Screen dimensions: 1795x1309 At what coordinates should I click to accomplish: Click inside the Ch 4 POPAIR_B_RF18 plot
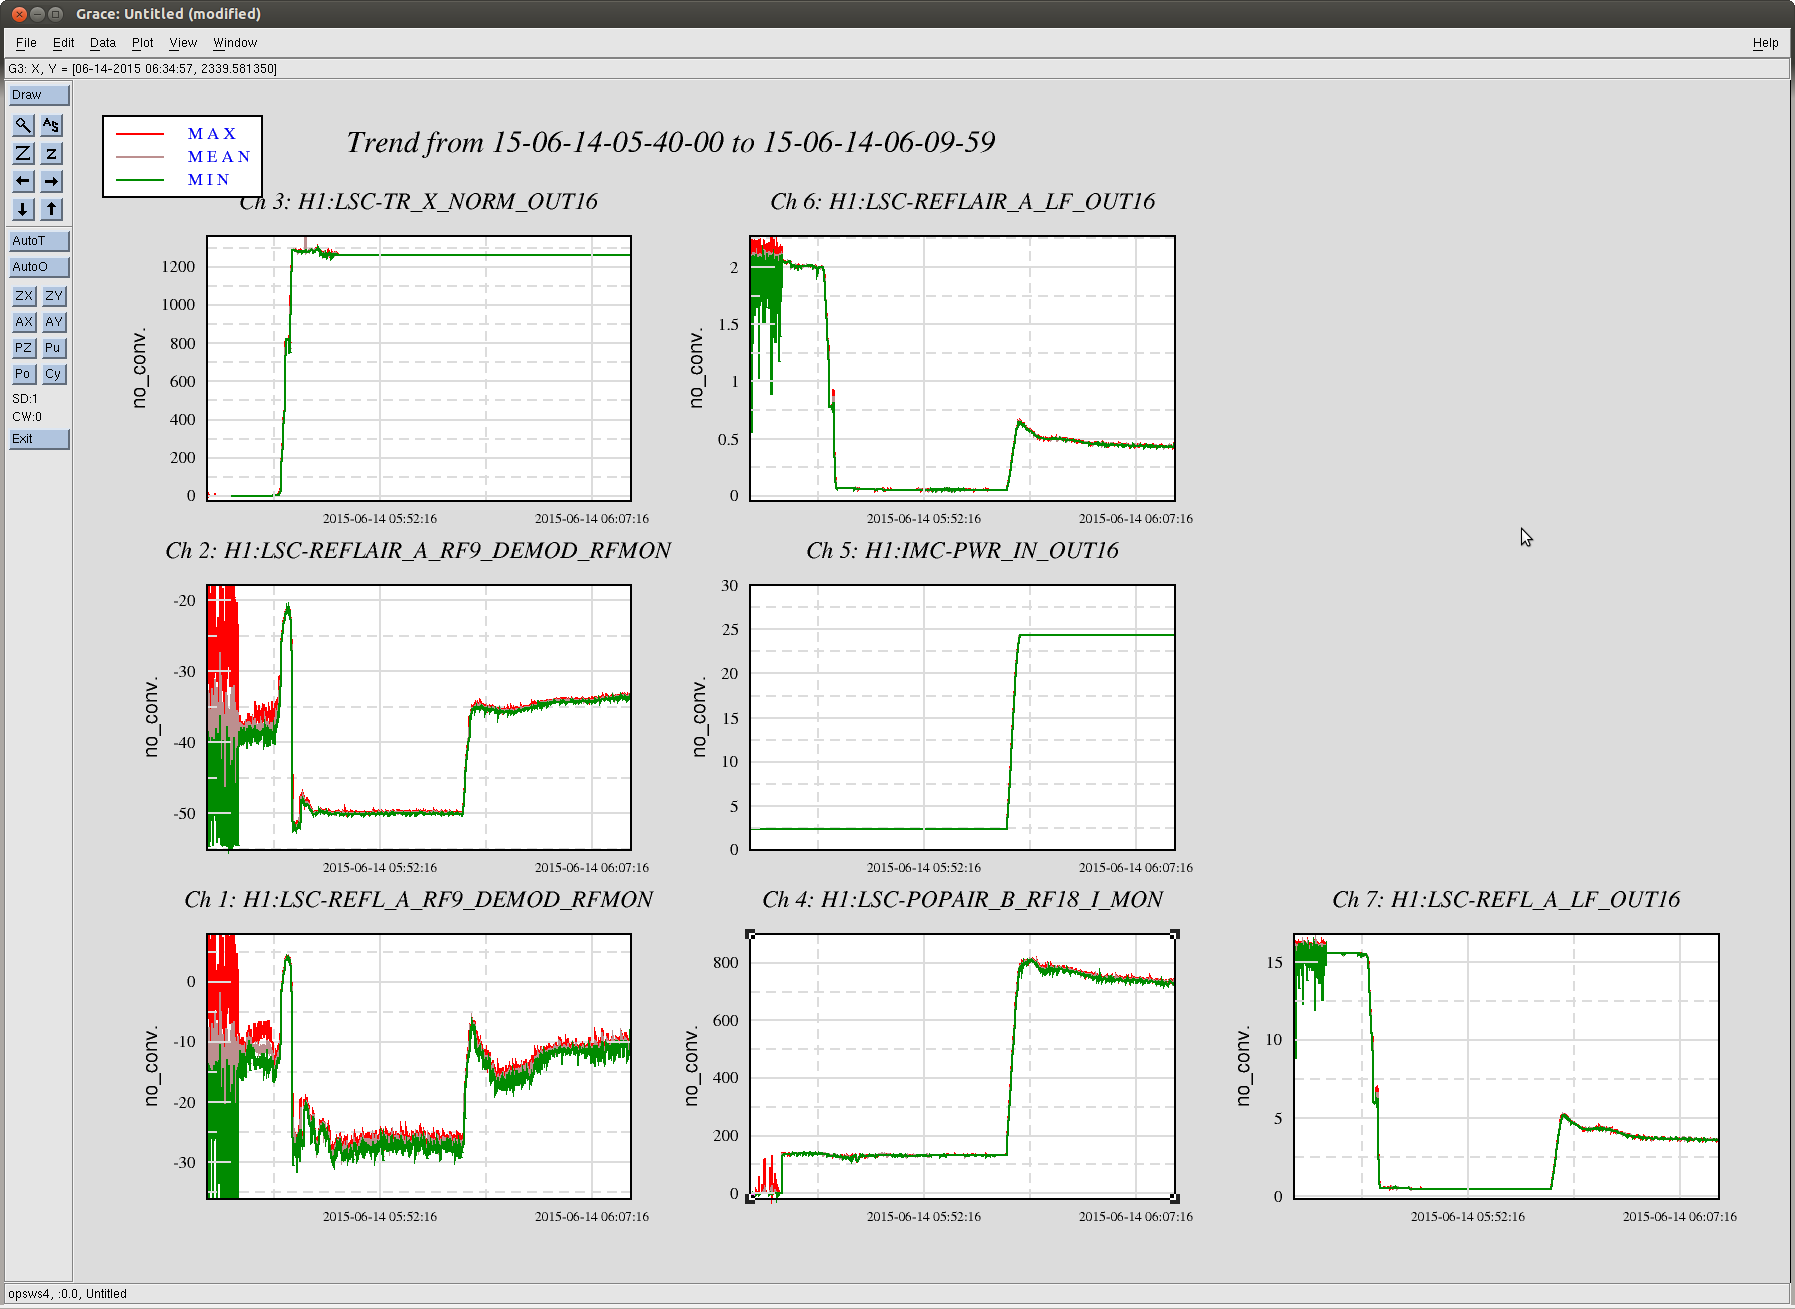(x=962, y=1066)
